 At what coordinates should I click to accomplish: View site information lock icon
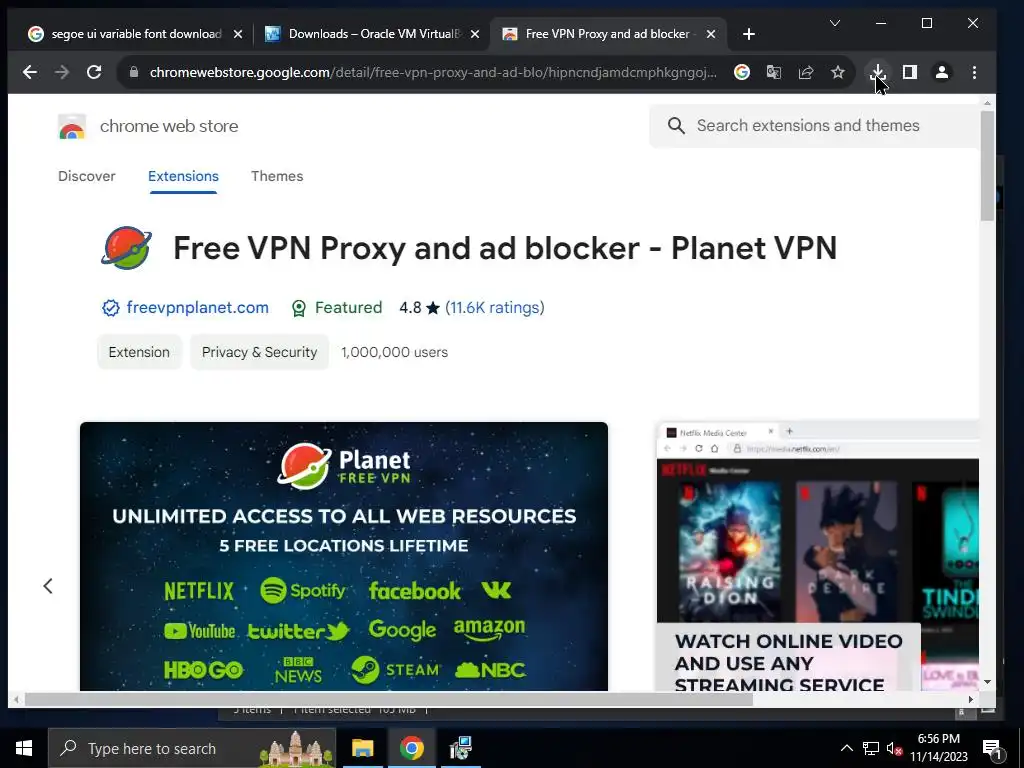134,72
